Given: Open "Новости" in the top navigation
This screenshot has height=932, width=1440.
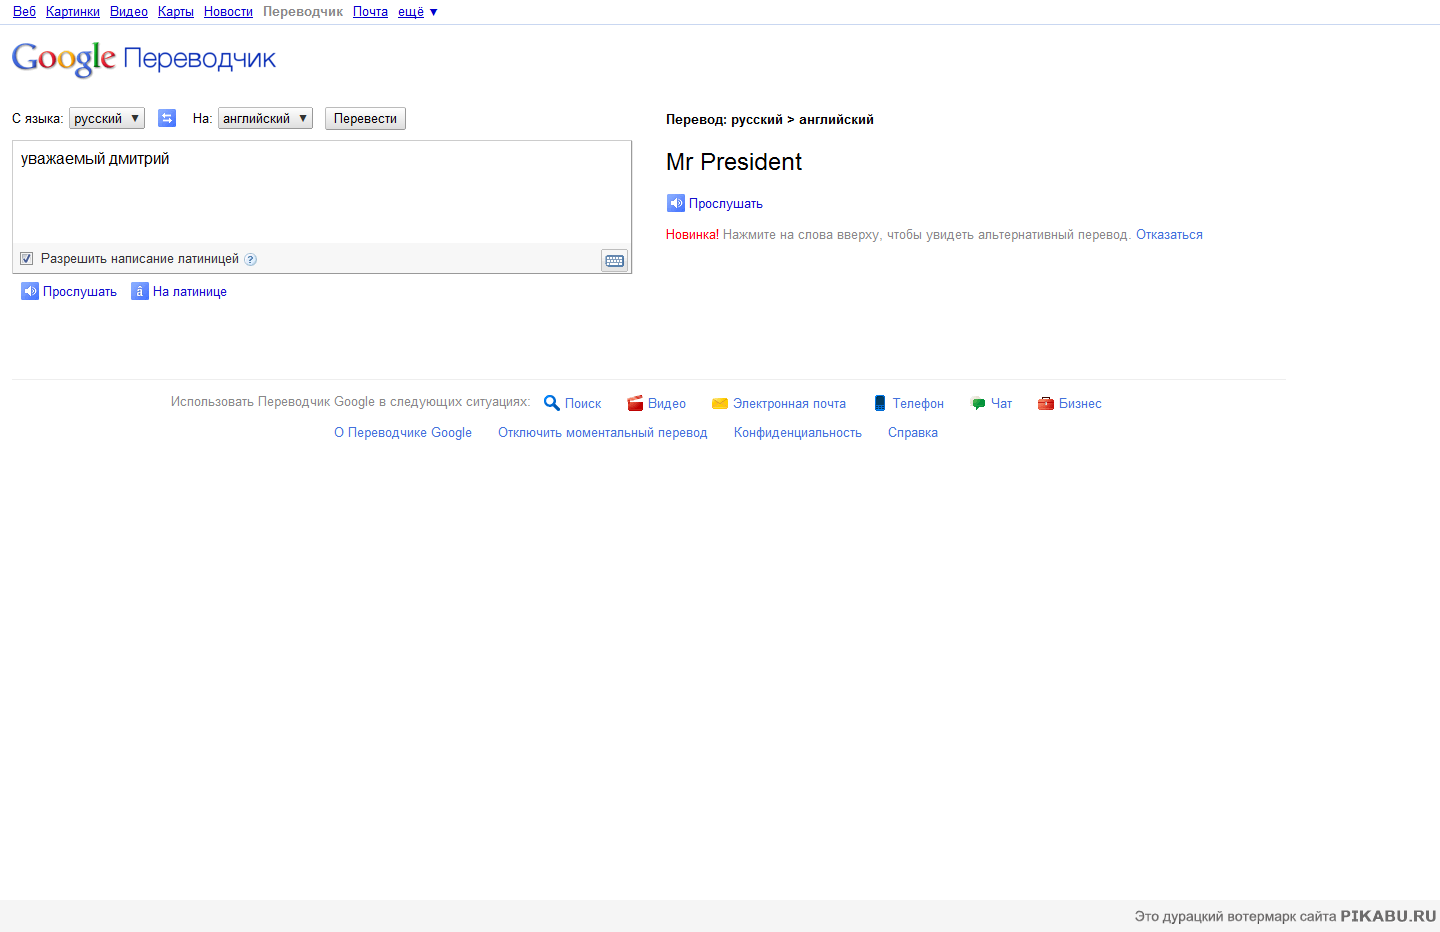Looking at the screenshot, I should (x=228, y=12).
